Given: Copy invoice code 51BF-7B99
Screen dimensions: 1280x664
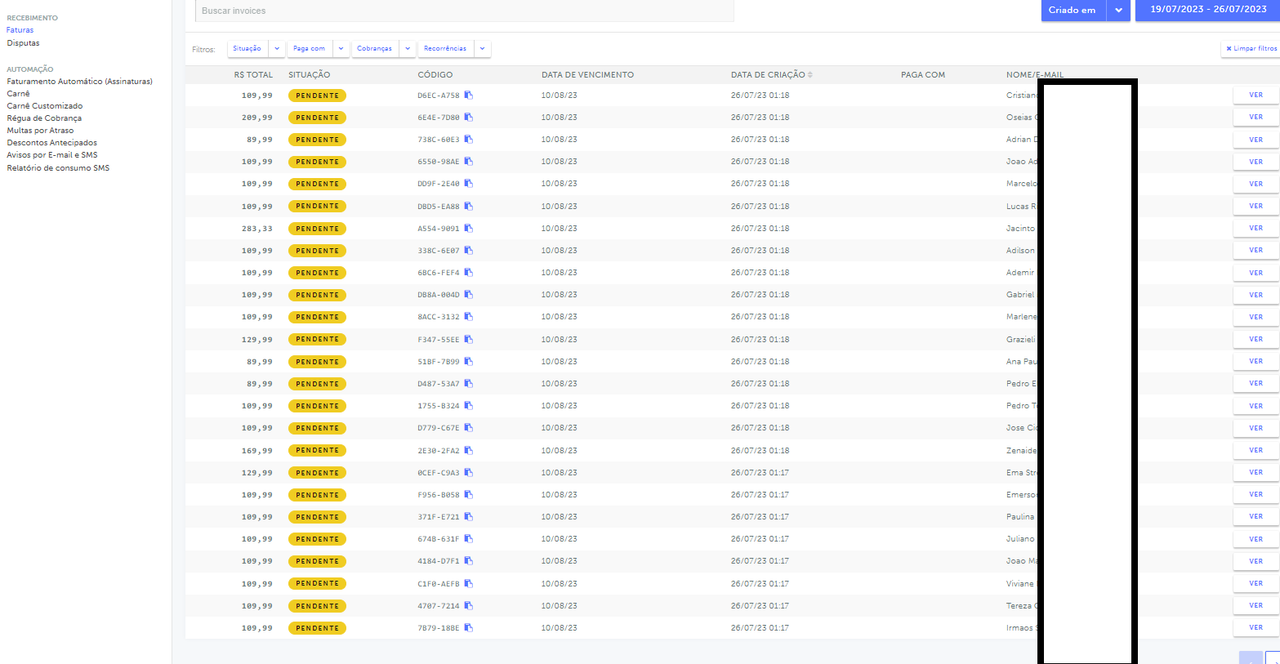Looking at the screenshot, I should tap(469, 361).
